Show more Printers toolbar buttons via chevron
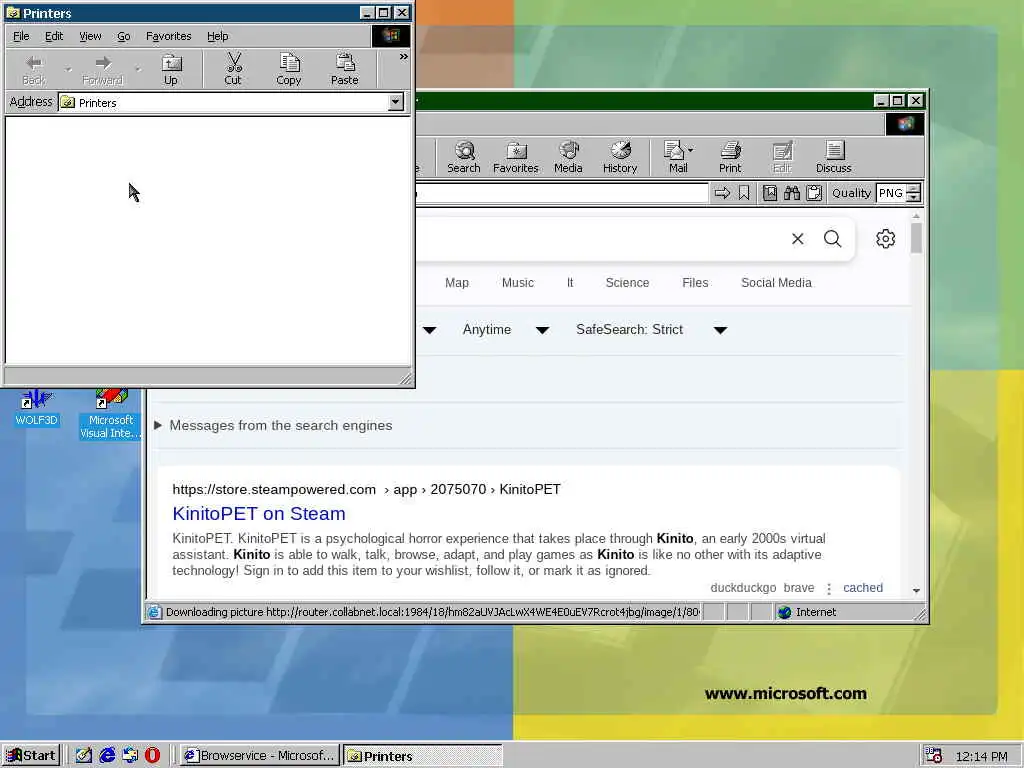1024x768 pixels. coord(404,57)
